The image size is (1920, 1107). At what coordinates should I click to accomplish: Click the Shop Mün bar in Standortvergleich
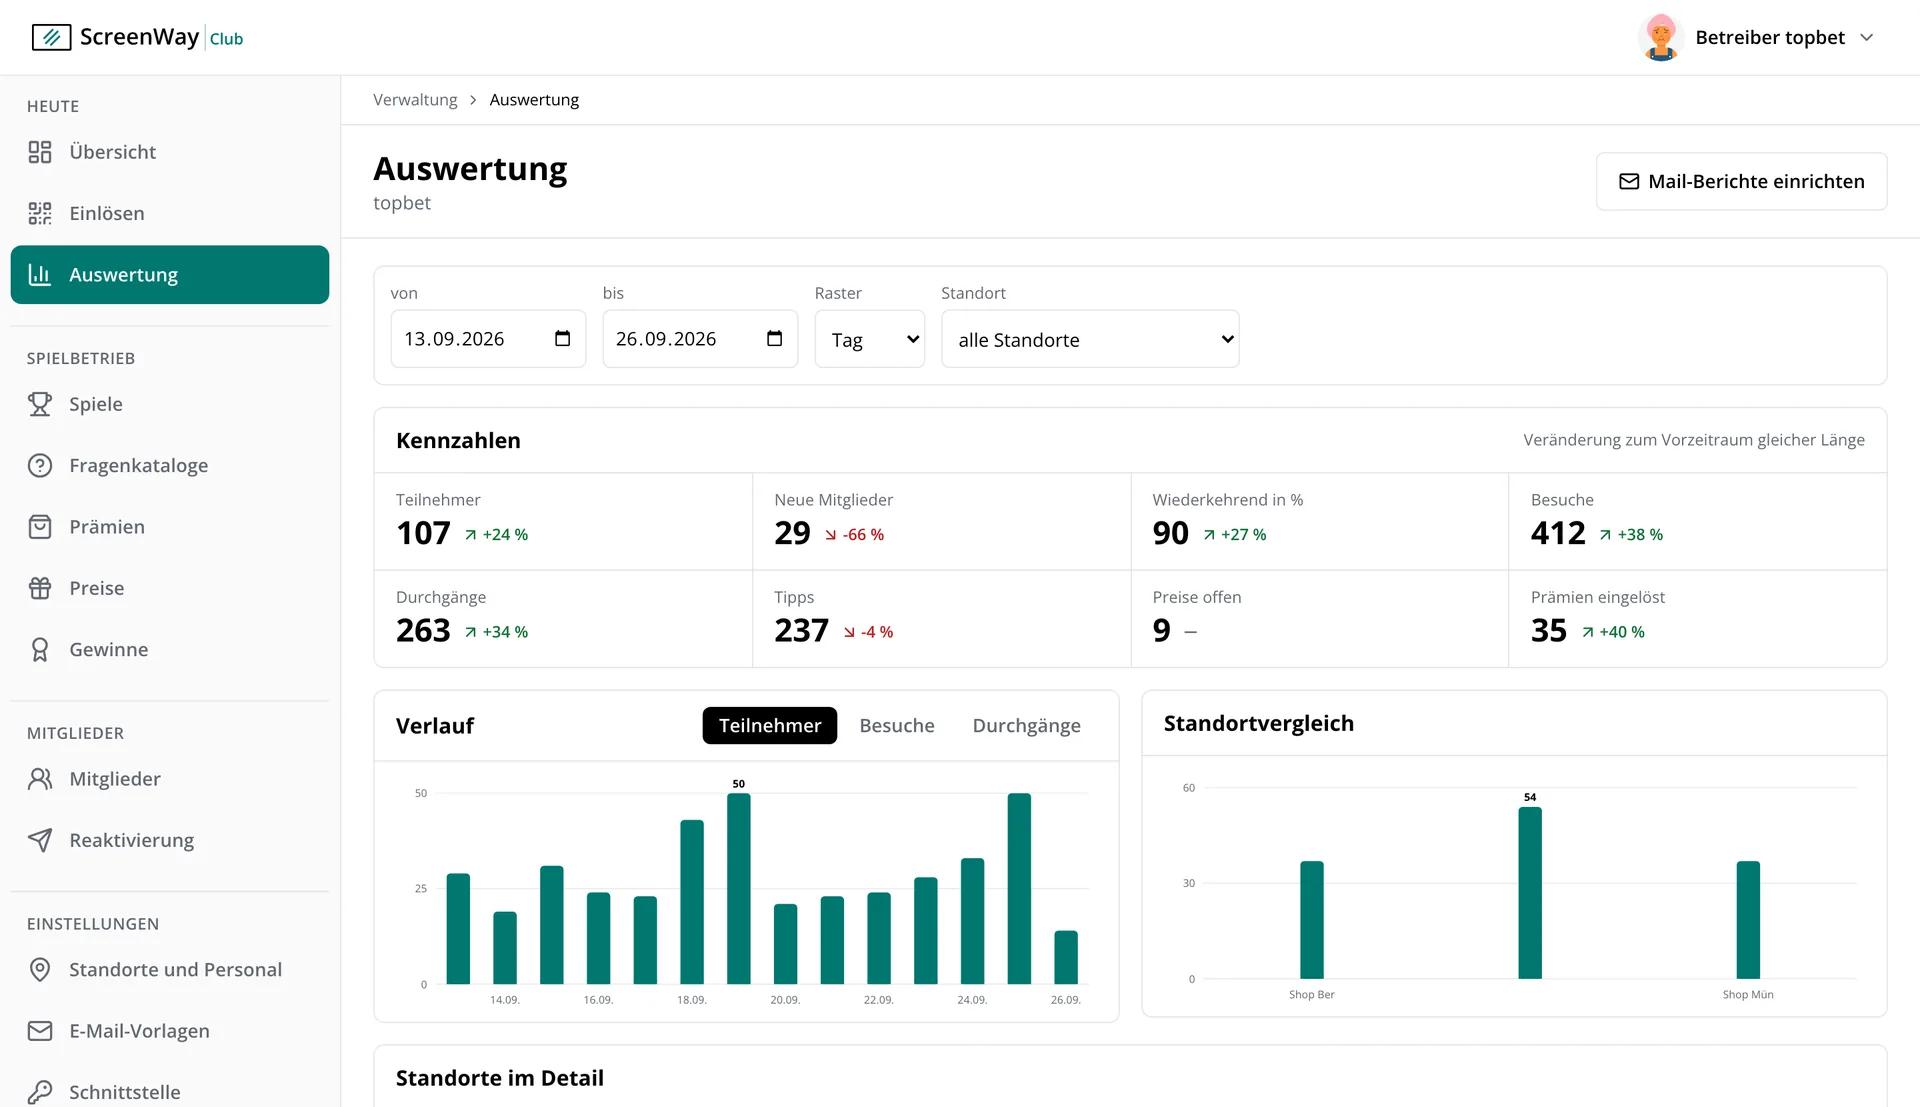[1748, 920]
